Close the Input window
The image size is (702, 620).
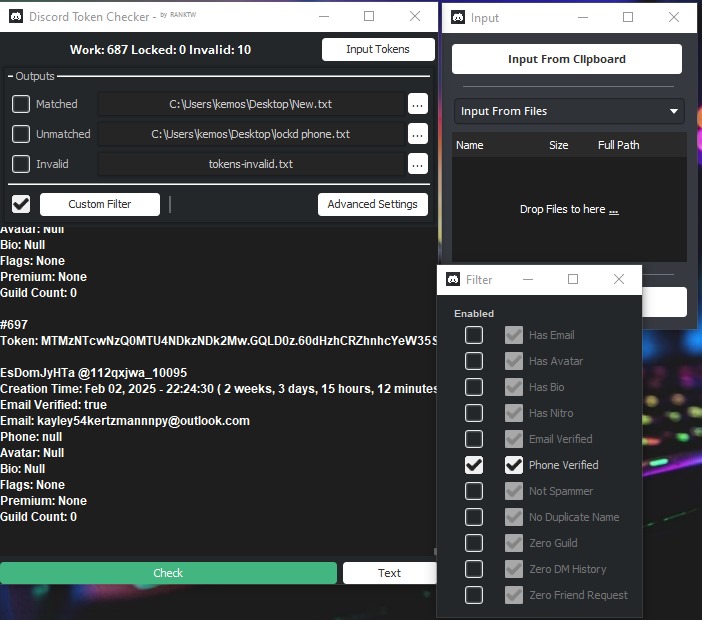(674, 17)
